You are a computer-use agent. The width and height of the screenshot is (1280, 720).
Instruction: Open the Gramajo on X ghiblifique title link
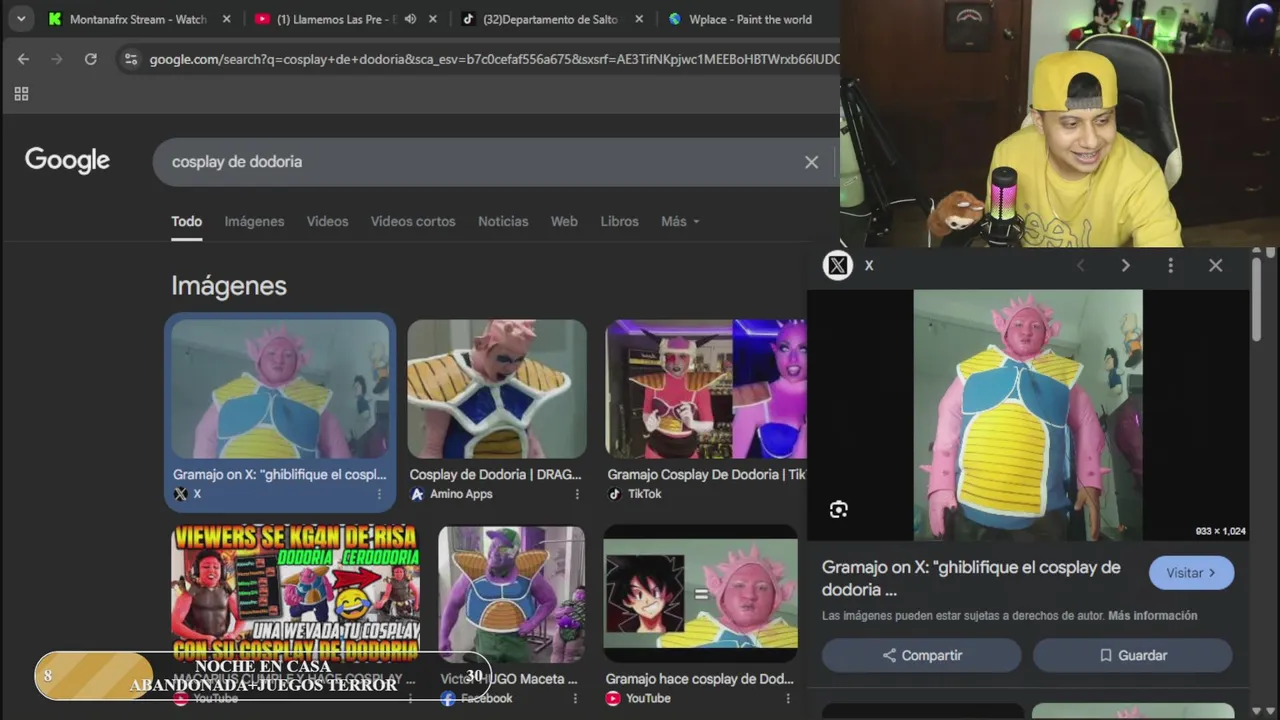tap(971, 578)
